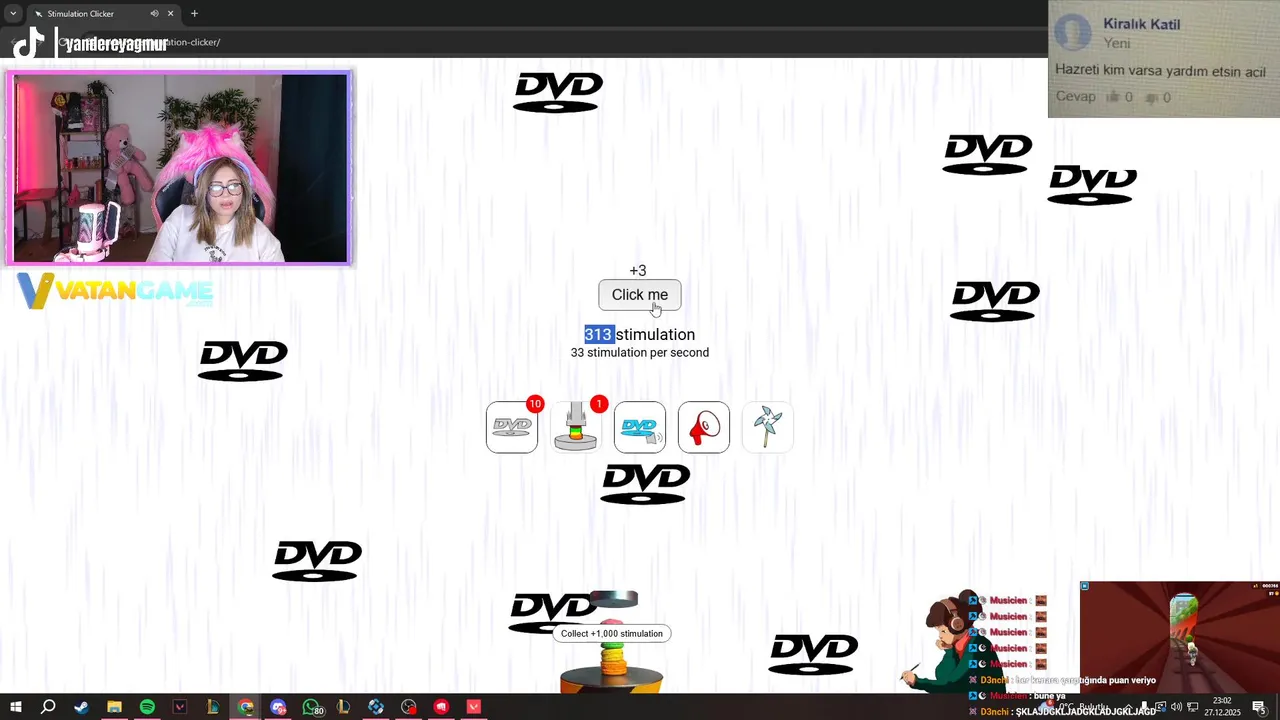Image resolution: width=1280 pixels, height=720 pixels.
Task: Buy the DVD bounce sound upgrade
Action: (640, 427)
